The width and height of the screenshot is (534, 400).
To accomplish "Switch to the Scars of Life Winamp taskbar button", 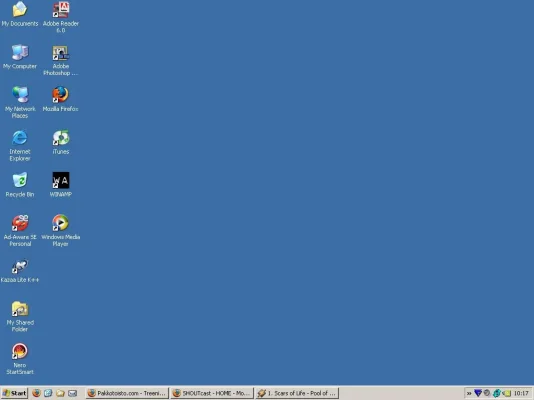I will click(297, 393).
